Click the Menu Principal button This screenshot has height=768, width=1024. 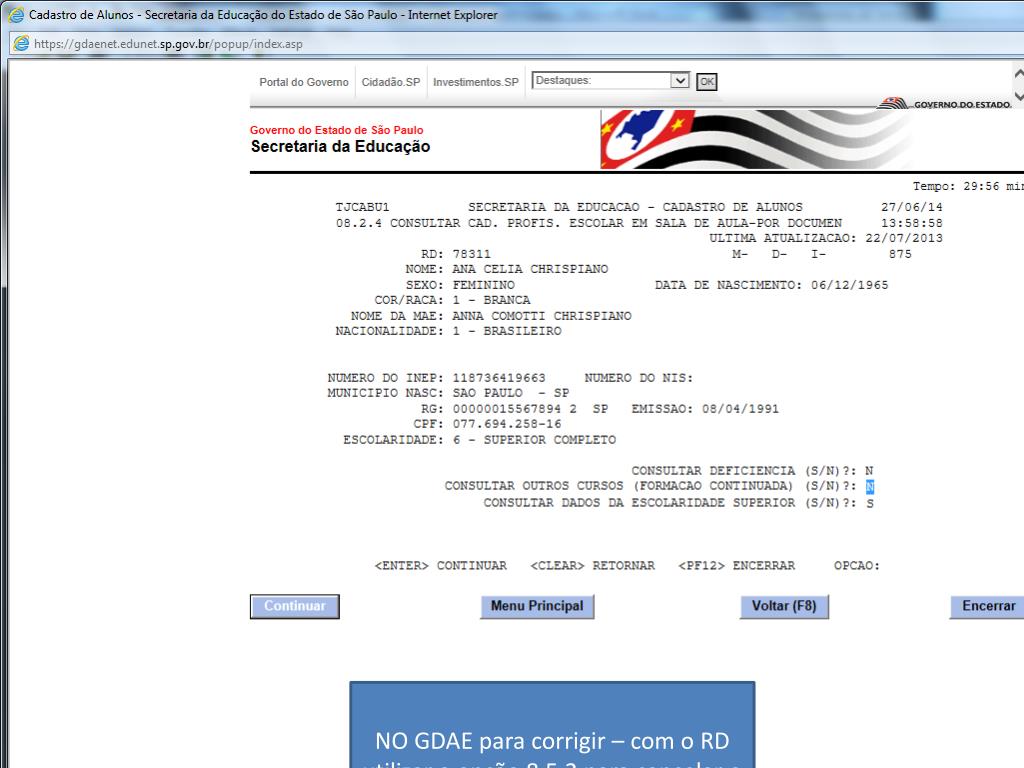tap(537, 606)
